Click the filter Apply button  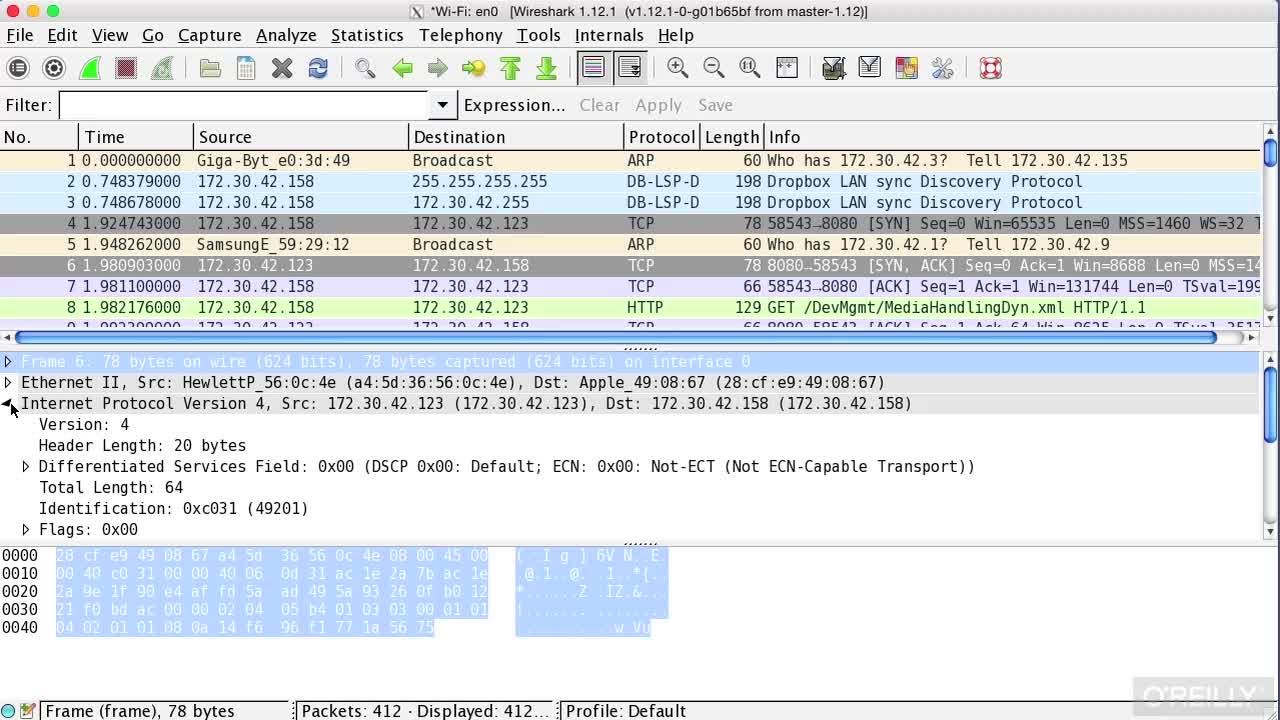tap(658, 105)
